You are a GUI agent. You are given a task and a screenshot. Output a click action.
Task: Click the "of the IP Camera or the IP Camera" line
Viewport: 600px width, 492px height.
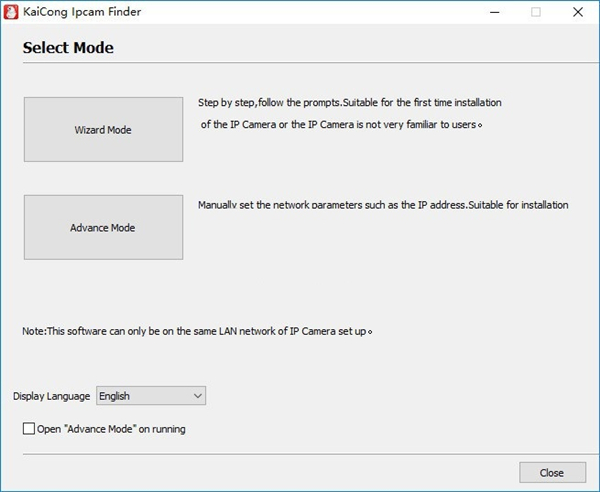click(x=341, y=124)
